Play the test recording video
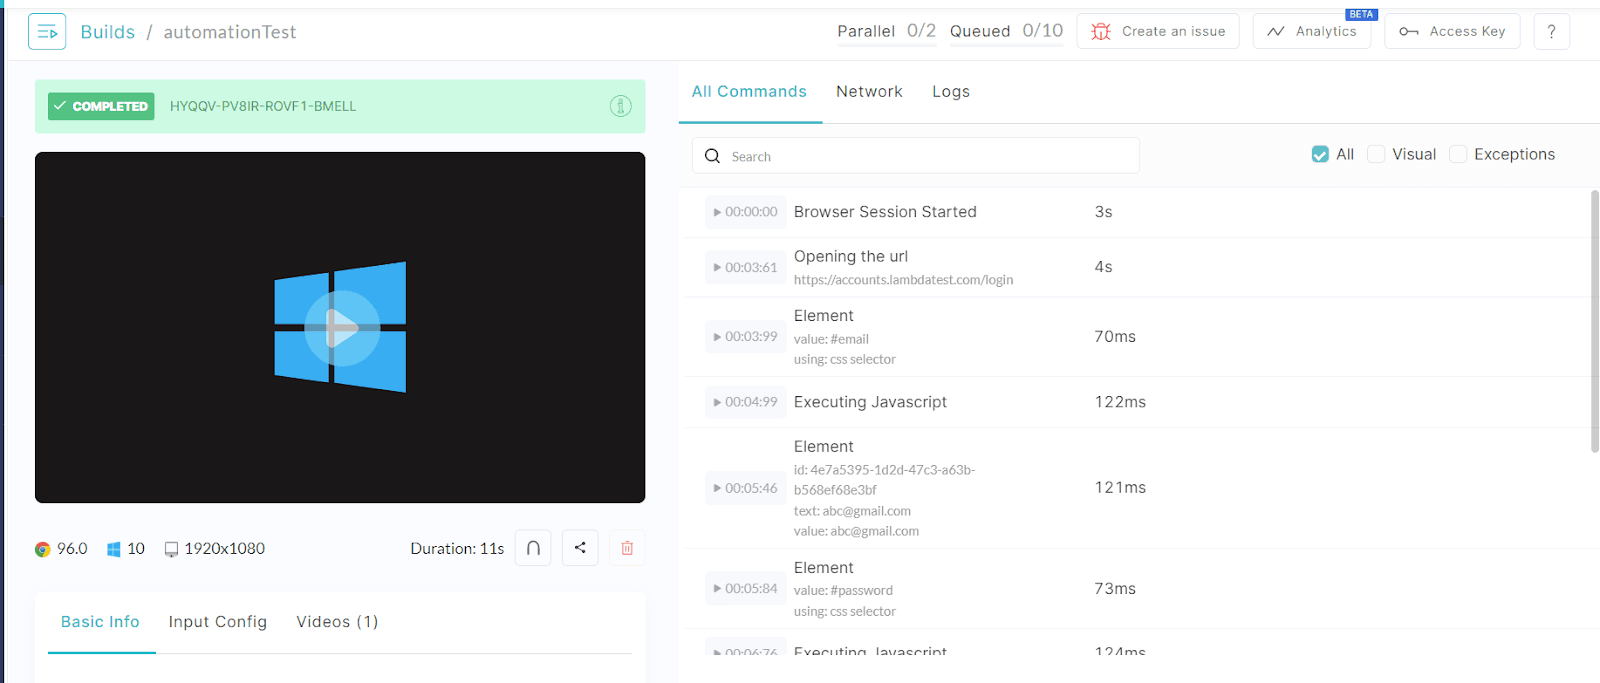1600x683 pixels. pyautogui.click(x=341, y=327)
